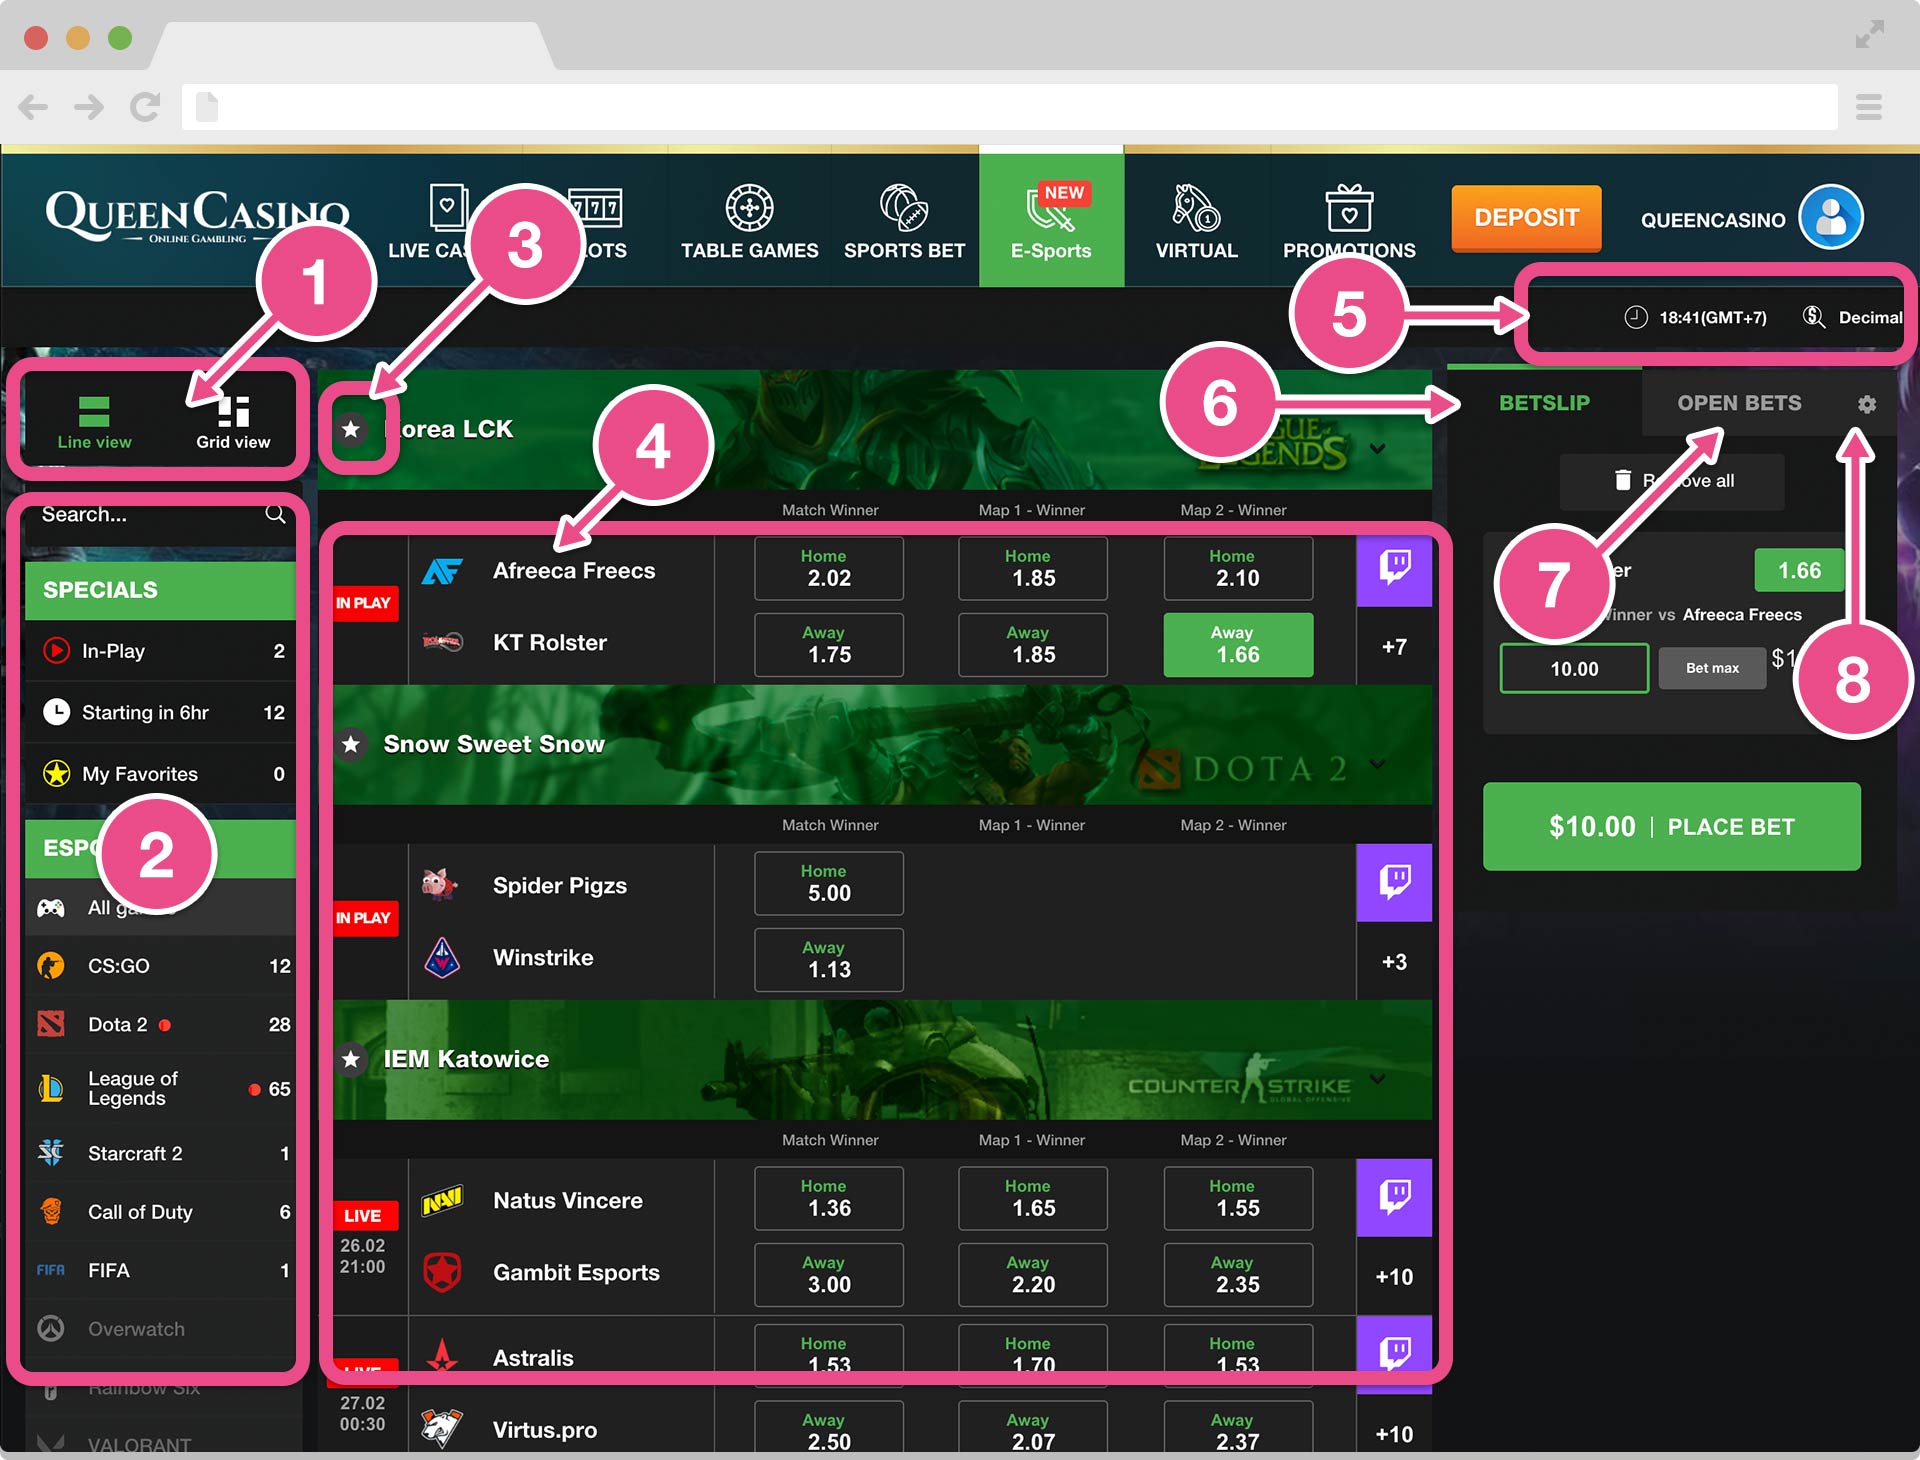Image resolution: width=1920 pixels, height=1460 pixels.
Task: Select League of Legends sidebar icon
Action: pyautogui.click(x=51, y=1088)
